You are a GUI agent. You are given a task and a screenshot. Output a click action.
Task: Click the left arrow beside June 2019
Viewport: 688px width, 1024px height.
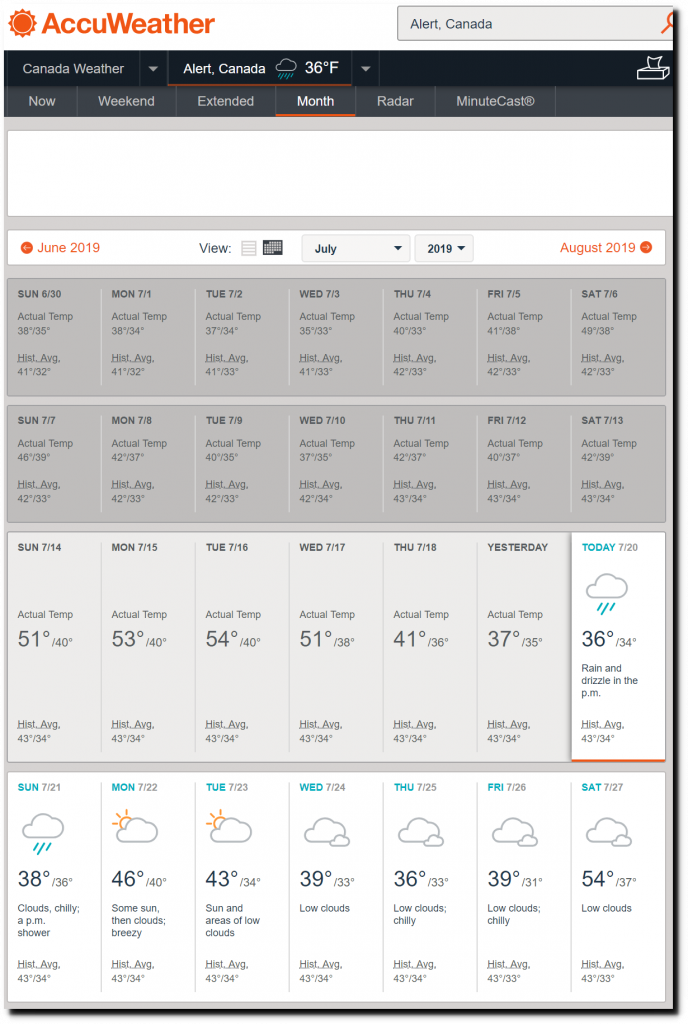click(27, 248)
